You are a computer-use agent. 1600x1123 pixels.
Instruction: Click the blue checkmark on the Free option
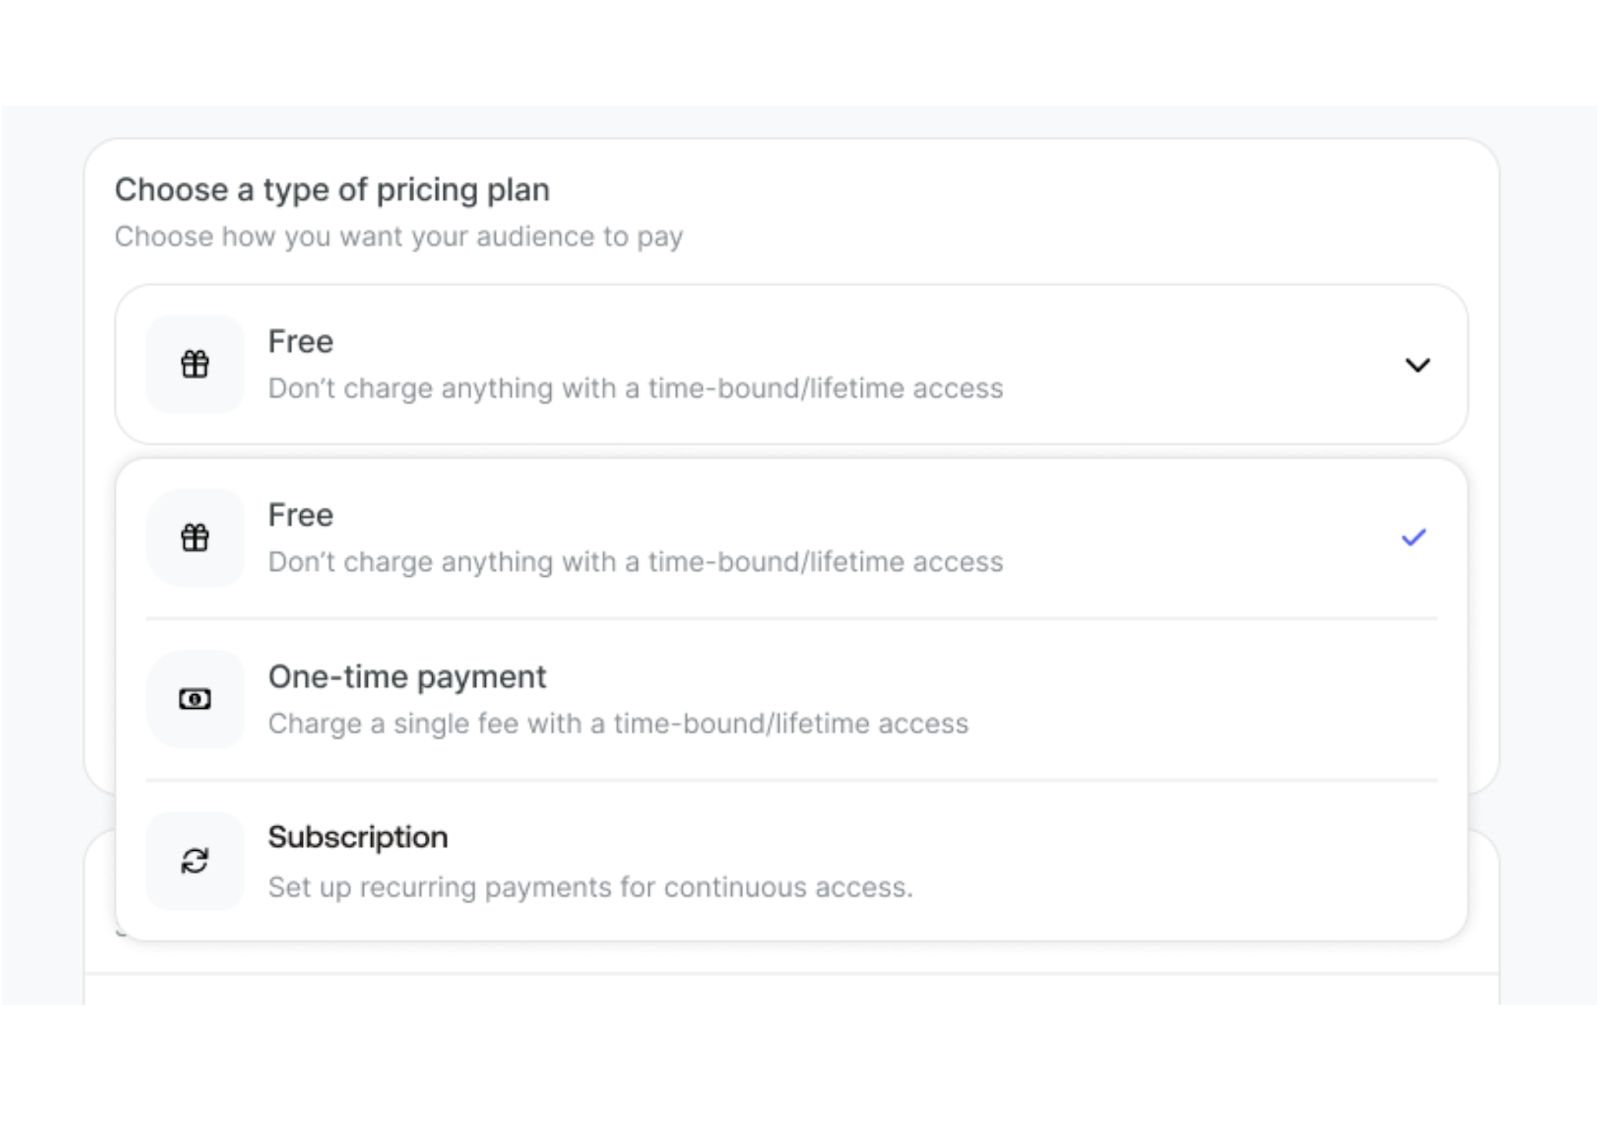[x=1413, y=538]
